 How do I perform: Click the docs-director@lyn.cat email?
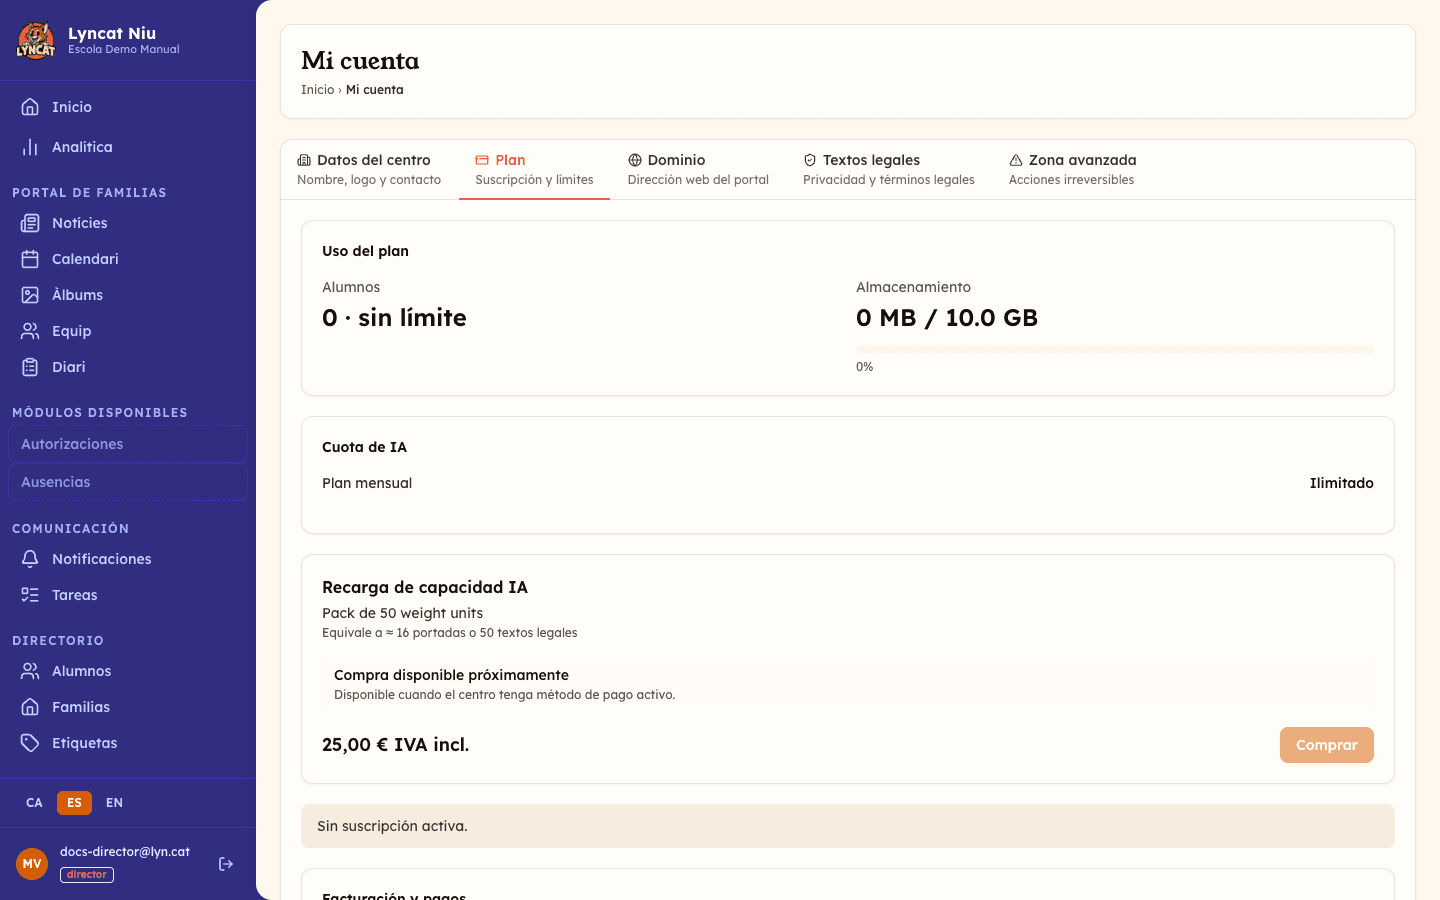tap(125, 852)
